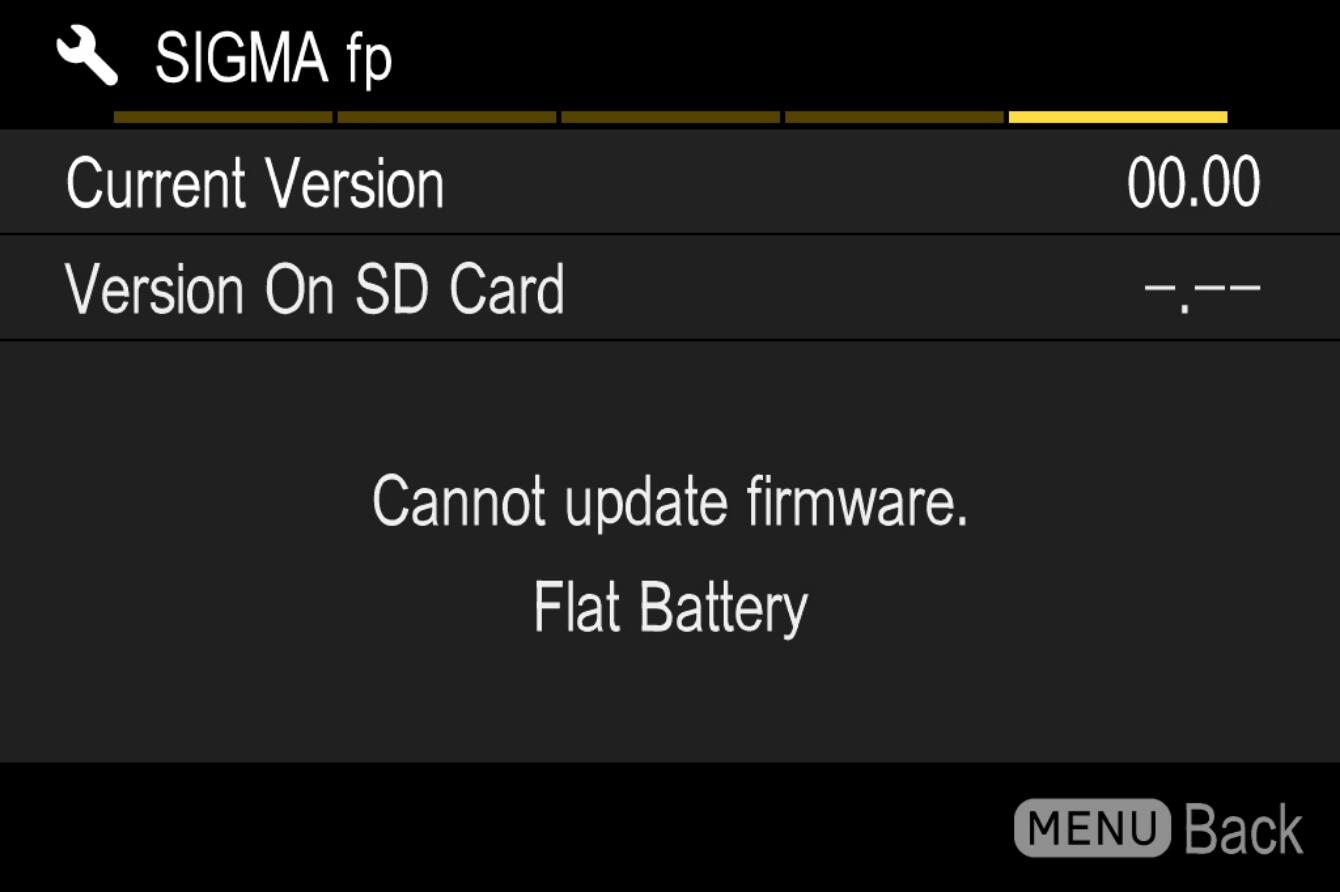Switch to the second setup page tab
Image resolution: width=1340 pixels, height=892 pixels.
tap(447, 117)
